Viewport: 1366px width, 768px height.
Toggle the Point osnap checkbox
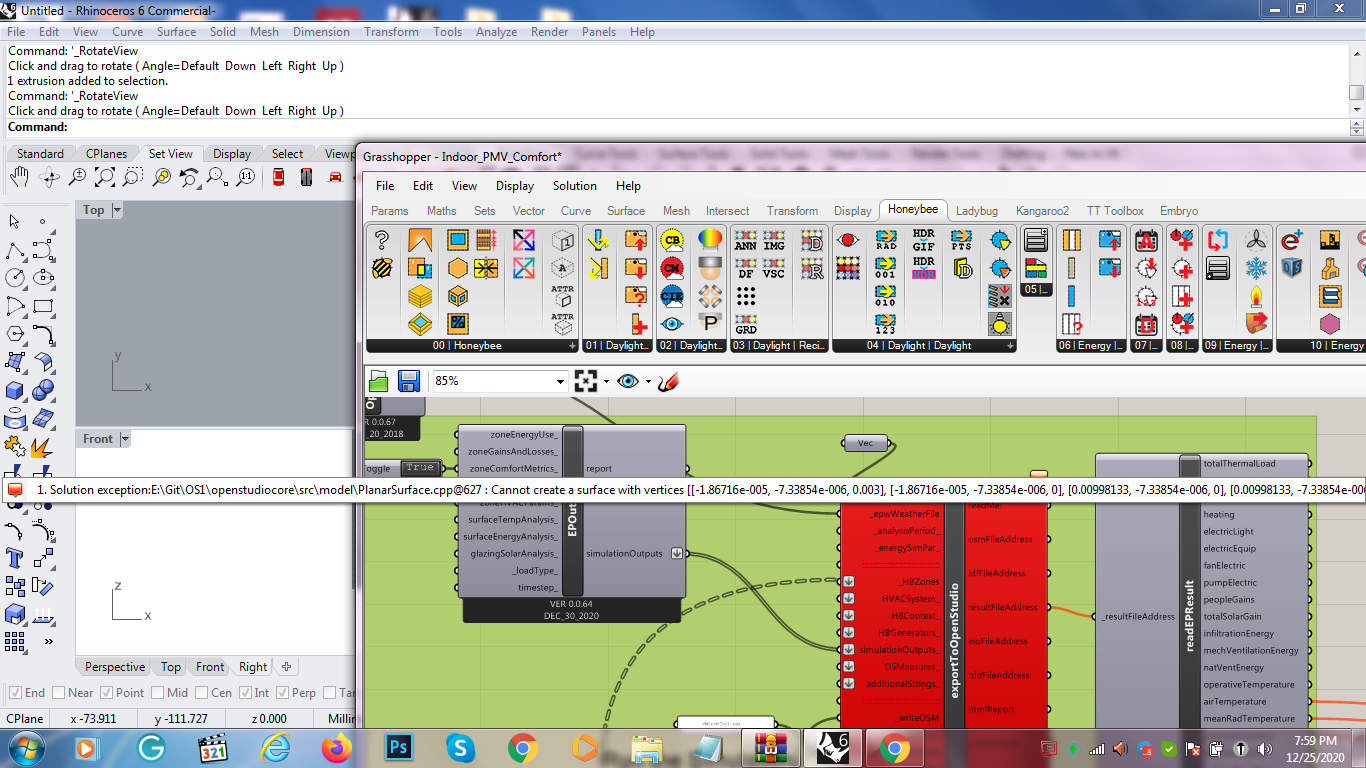(105, 692)
